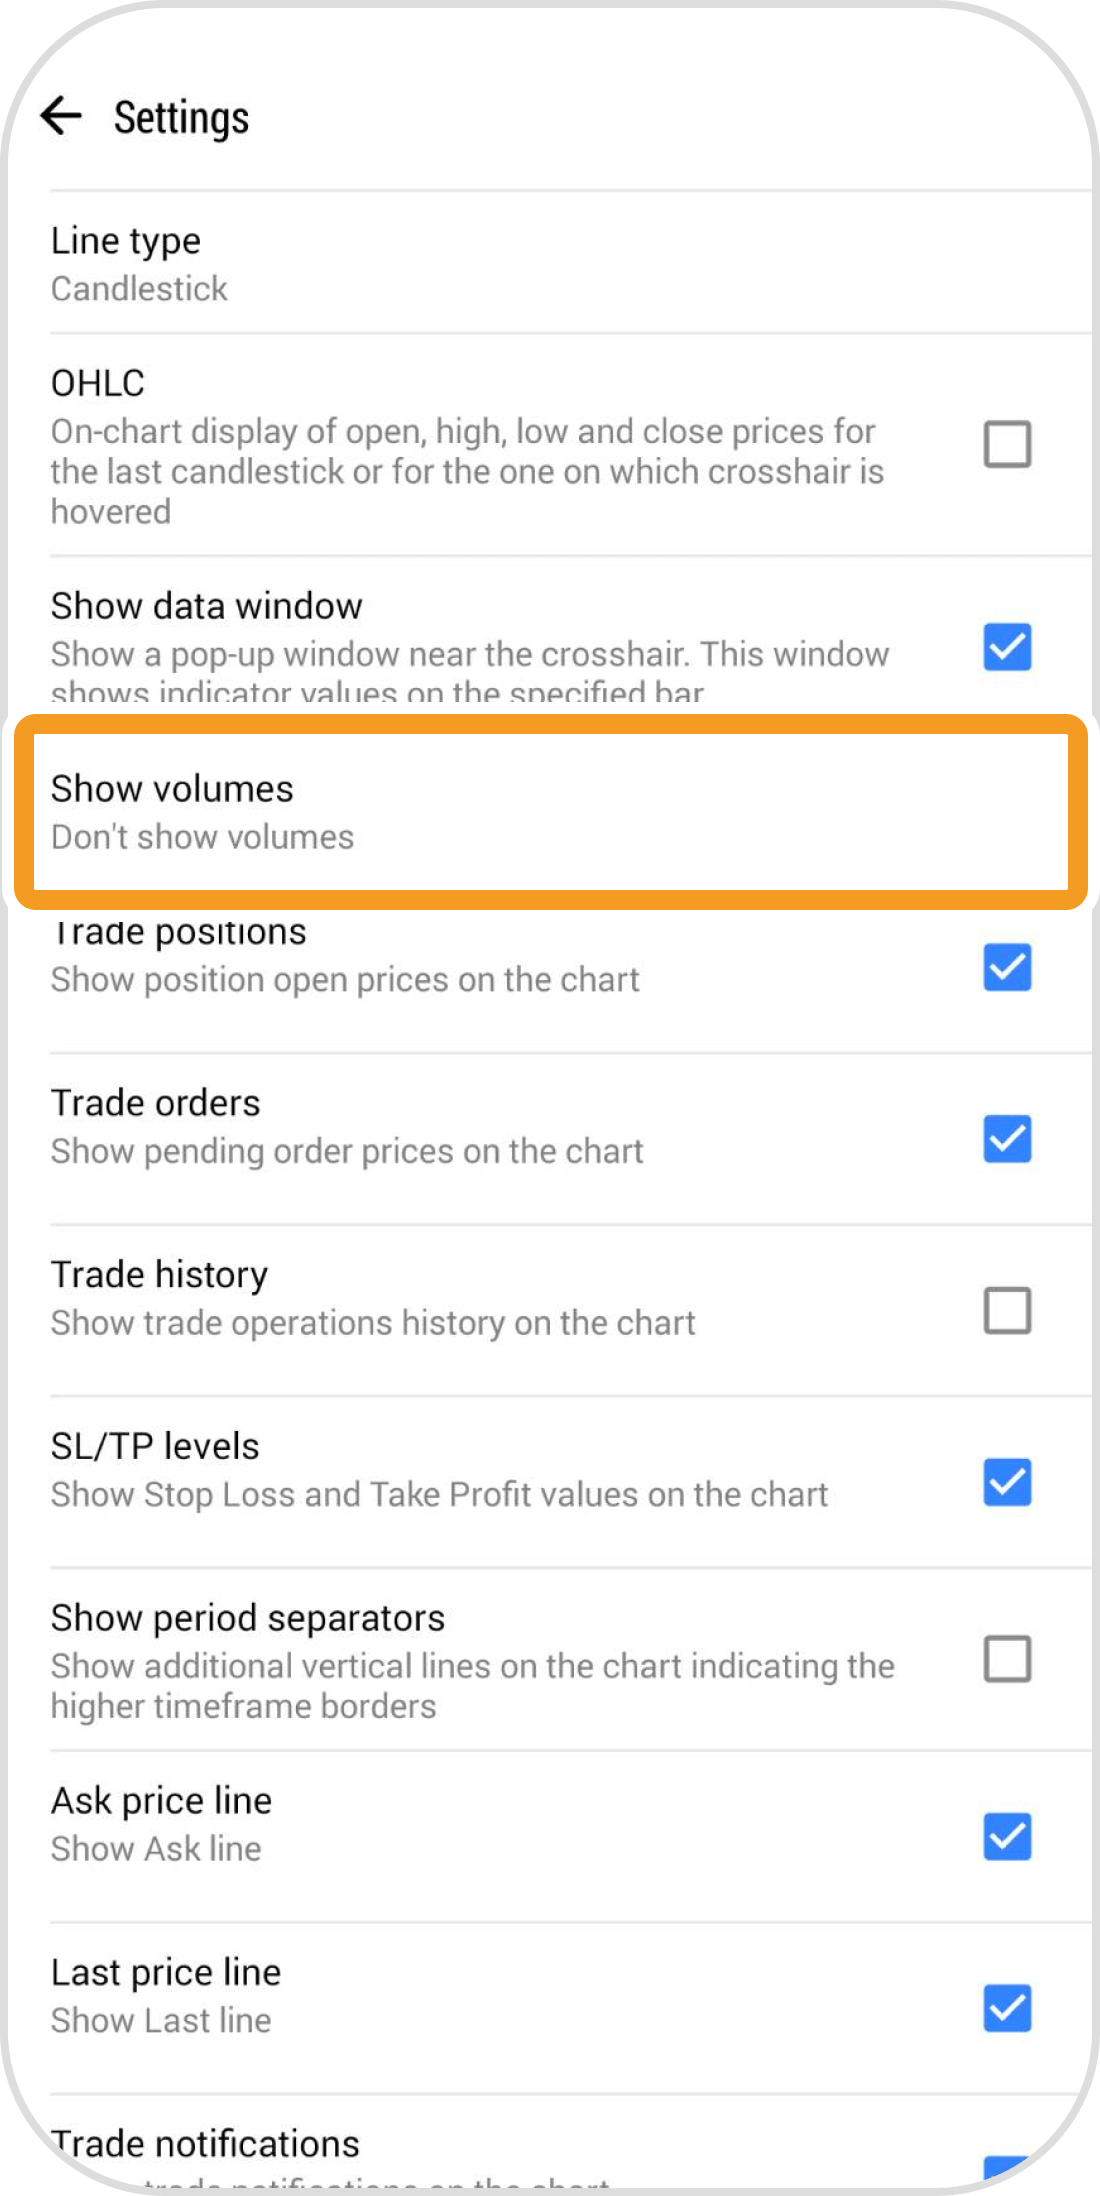Tap the Show period separators title
Image resolution: width=1100 pixels, height=2196 pixels.
pyautogui.click(x=248, y=1618)
